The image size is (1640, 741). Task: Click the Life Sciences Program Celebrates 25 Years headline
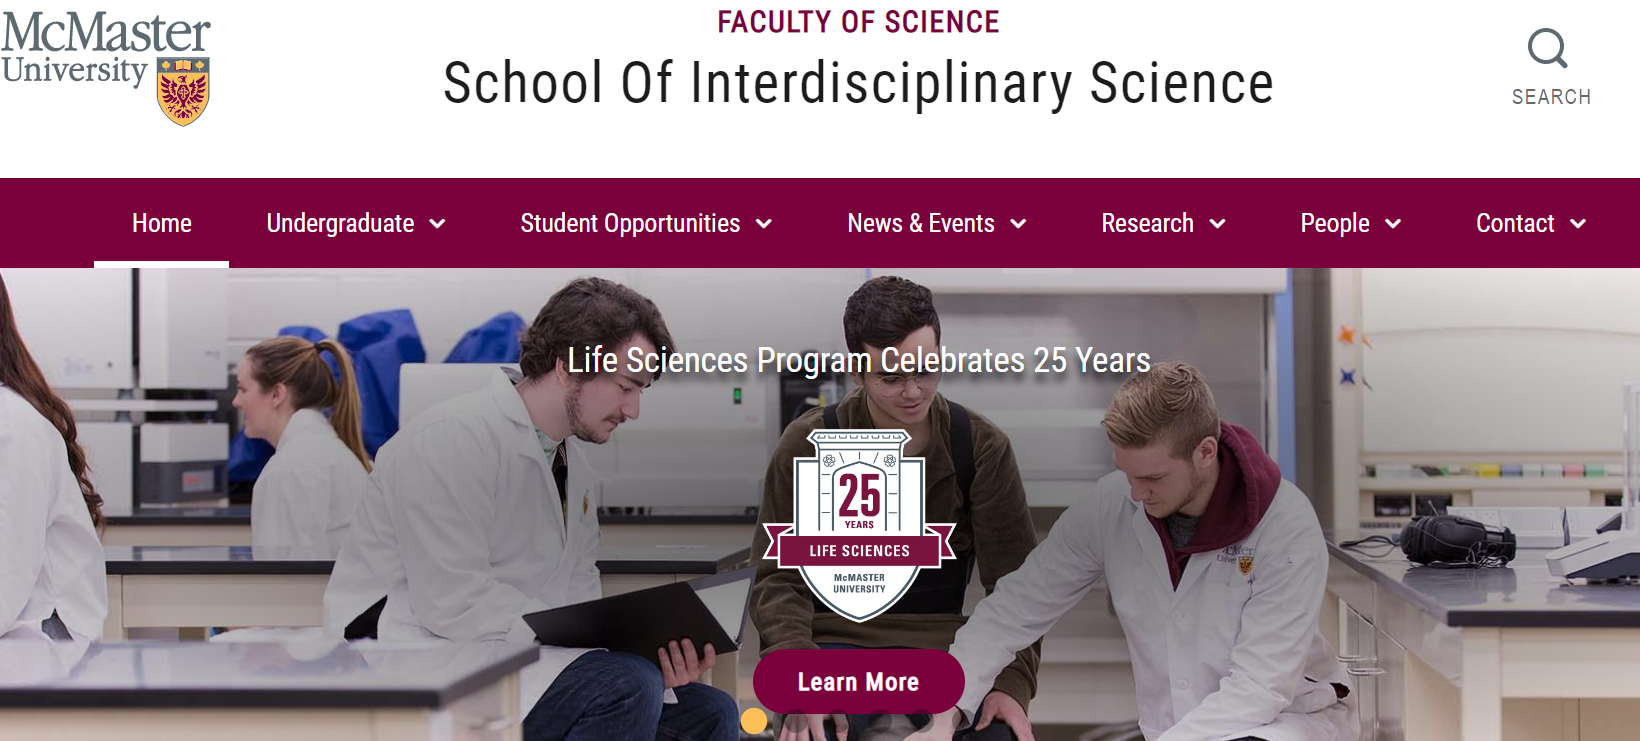[858, 360]
